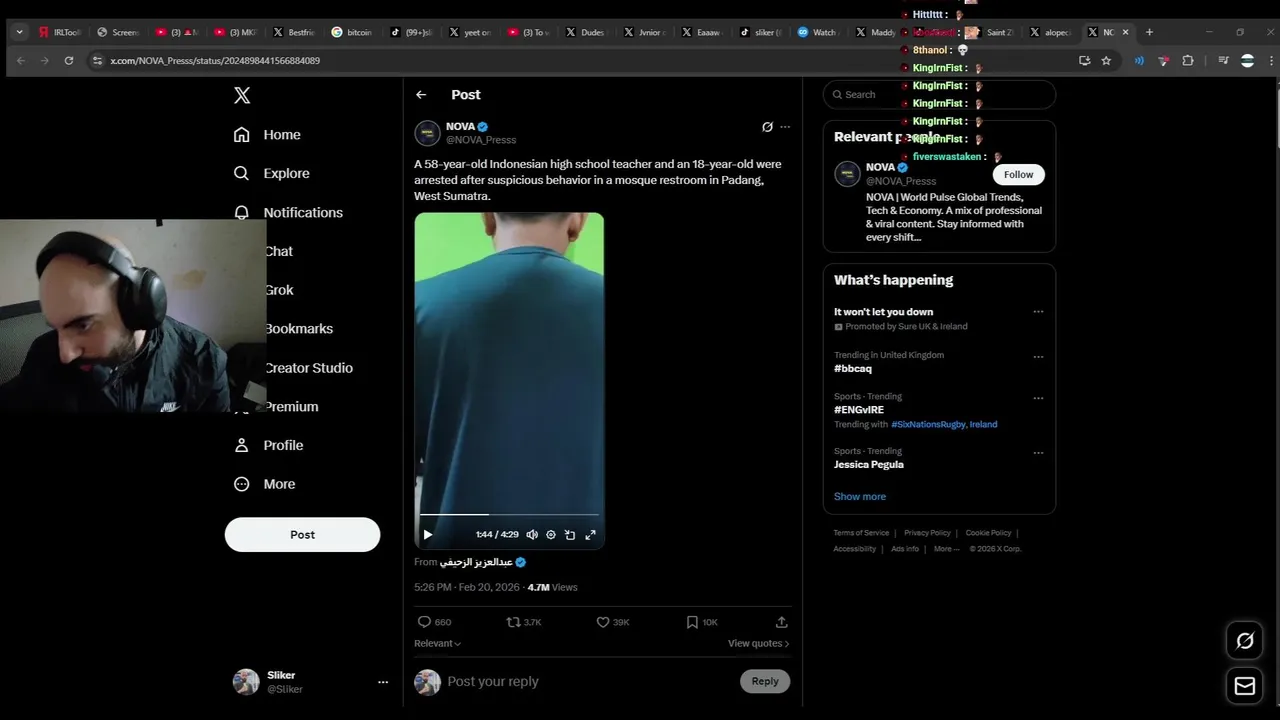Open Creator Studio in the sidebar
This screenshot has width=1280, height=720.
coord(308,368)
